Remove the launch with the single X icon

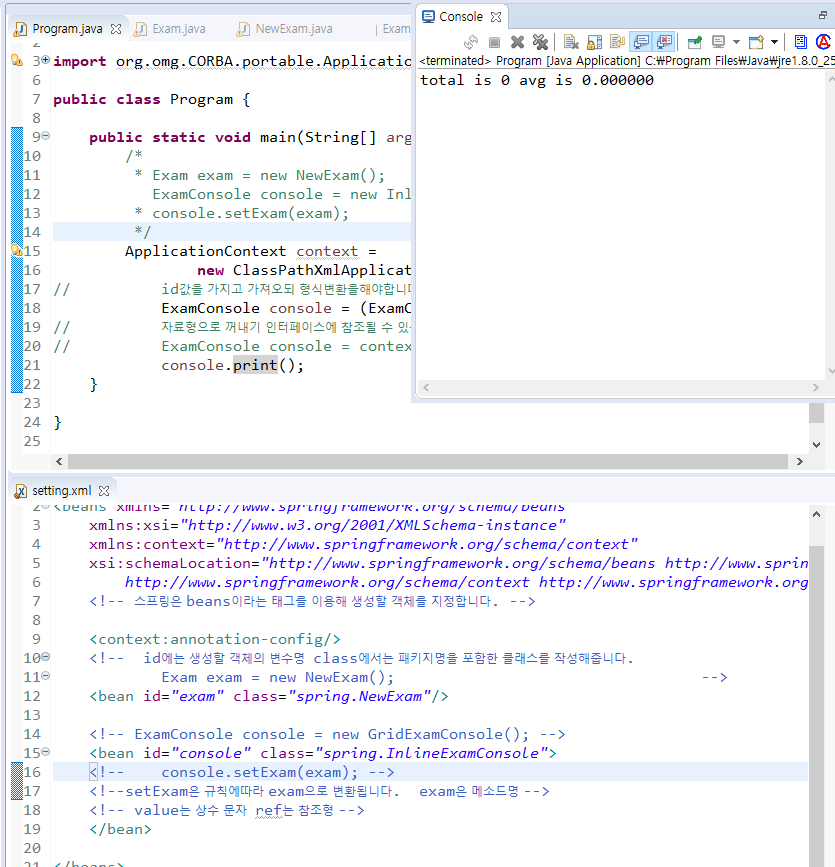coord(517,42)
